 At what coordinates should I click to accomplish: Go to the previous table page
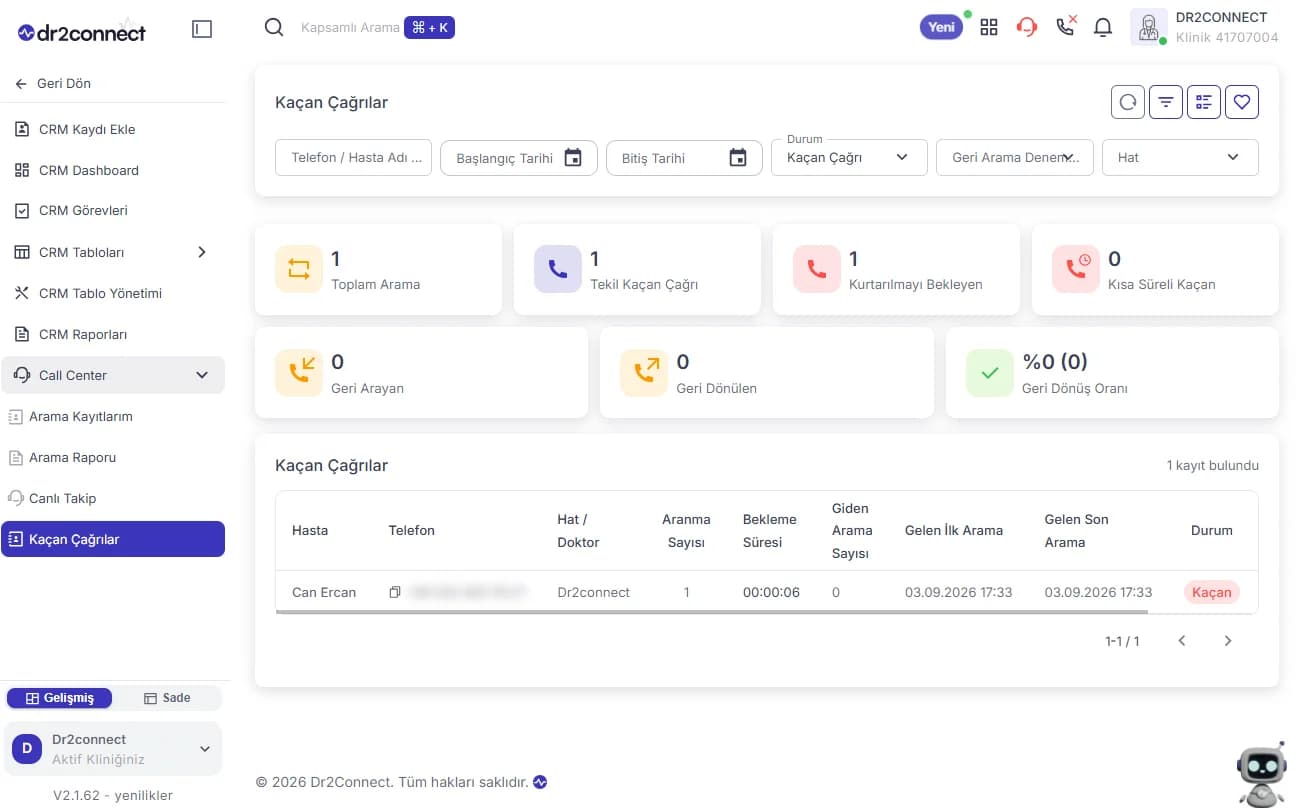[1182, 641]
